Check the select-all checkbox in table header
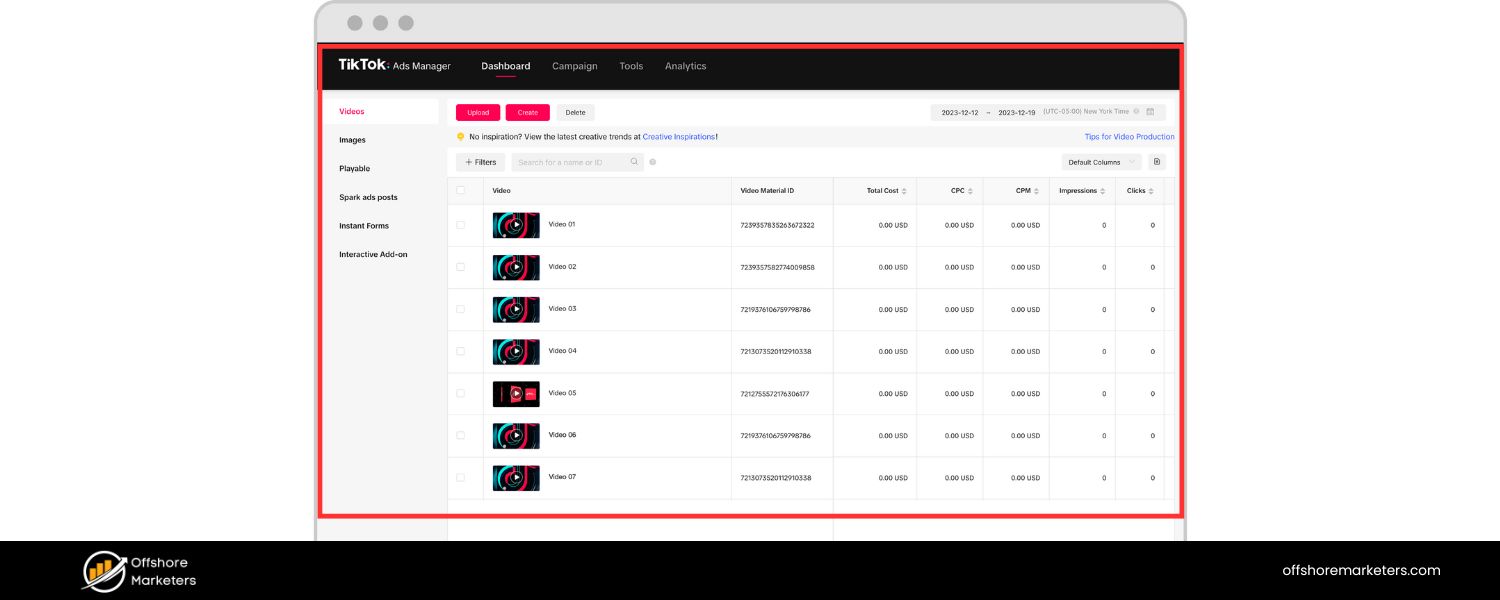1500x600 pixels. click(461, 190)
